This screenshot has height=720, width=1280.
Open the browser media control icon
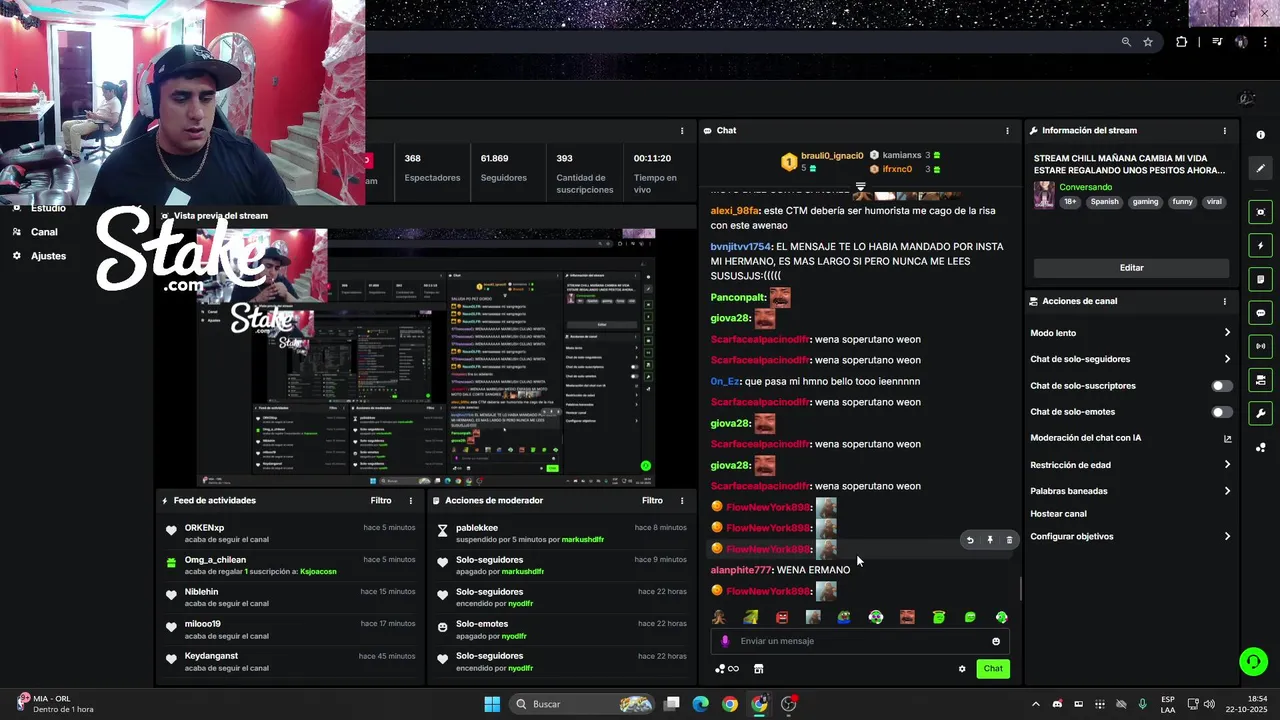1217,42
